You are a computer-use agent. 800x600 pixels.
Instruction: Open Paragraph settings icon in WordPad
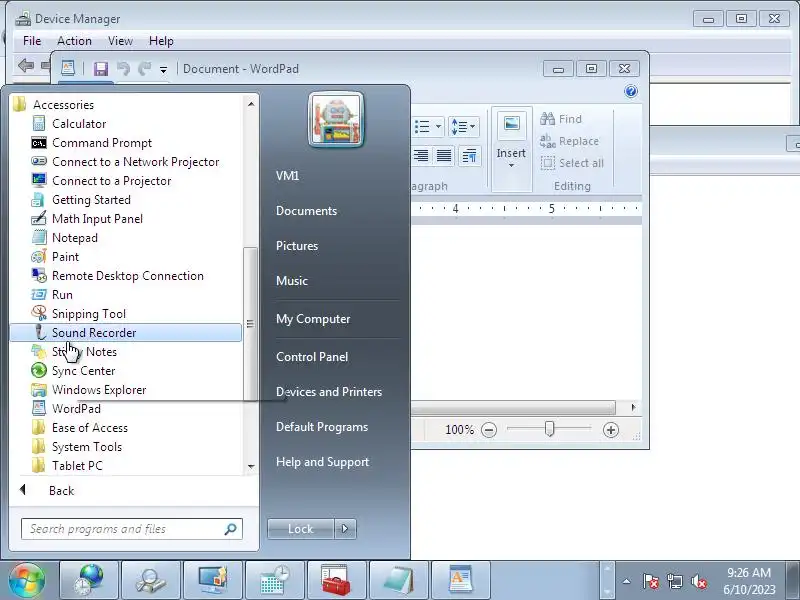coord(469,156)
